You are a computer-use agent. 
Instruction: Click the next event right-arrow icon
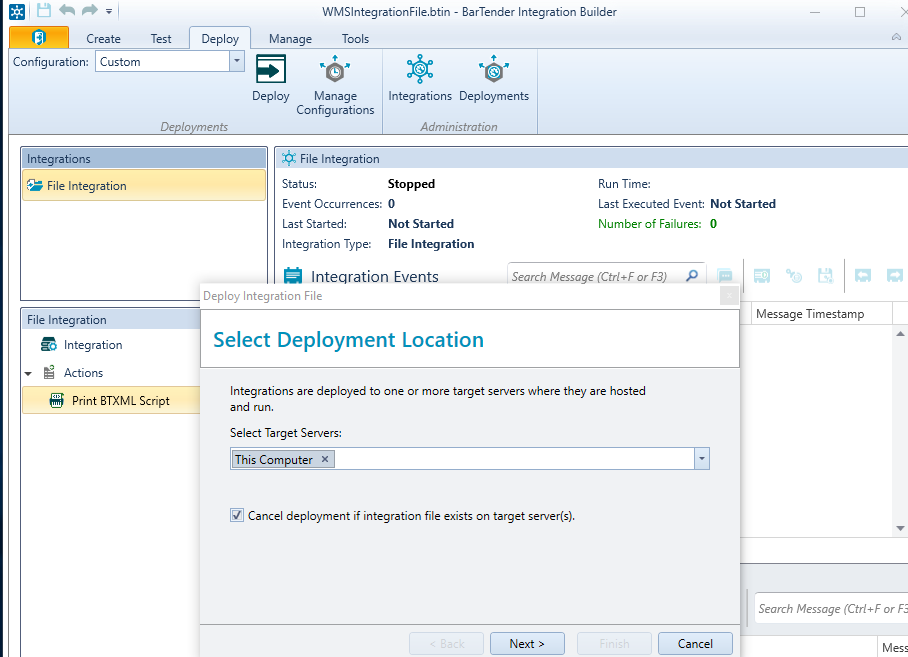tap(895, 276)
